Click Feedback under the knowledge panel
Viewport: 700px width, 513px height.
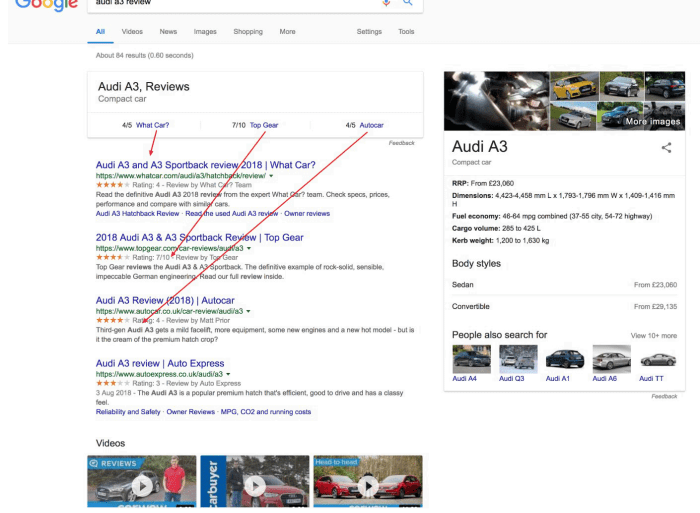(x=664, y=396)
